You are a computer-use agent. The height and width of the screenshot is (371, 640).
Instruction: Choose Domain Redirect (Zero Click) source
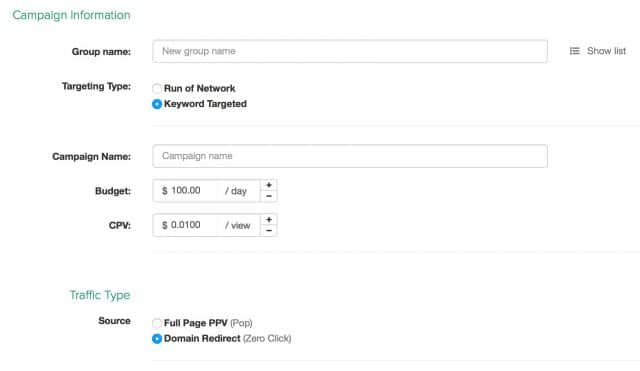[x=157, y=339]
